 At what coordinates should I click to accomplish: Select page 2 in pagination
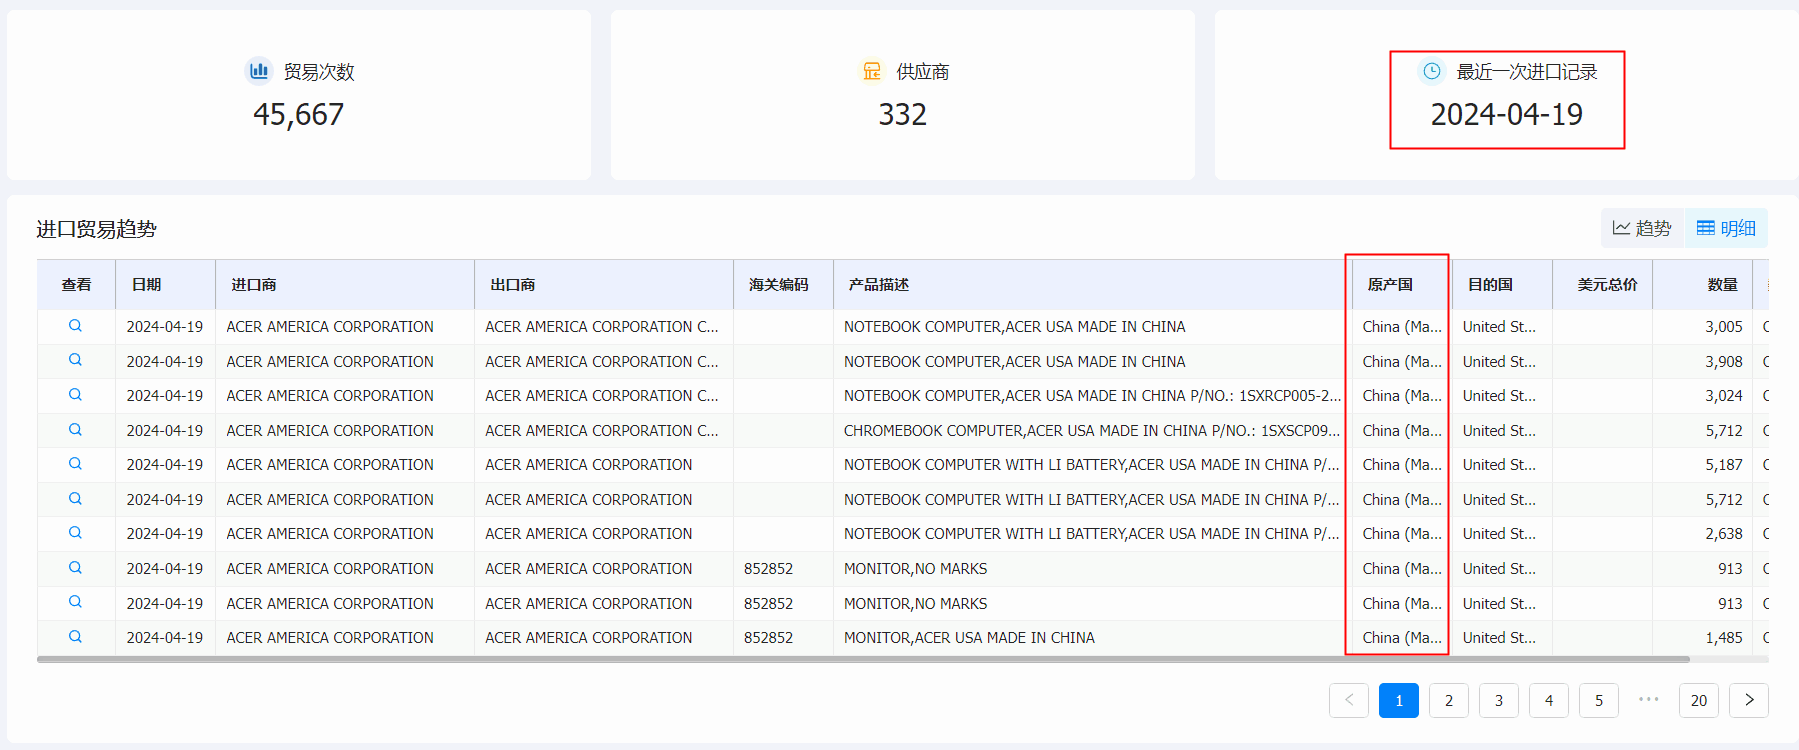click(1449, 700)
